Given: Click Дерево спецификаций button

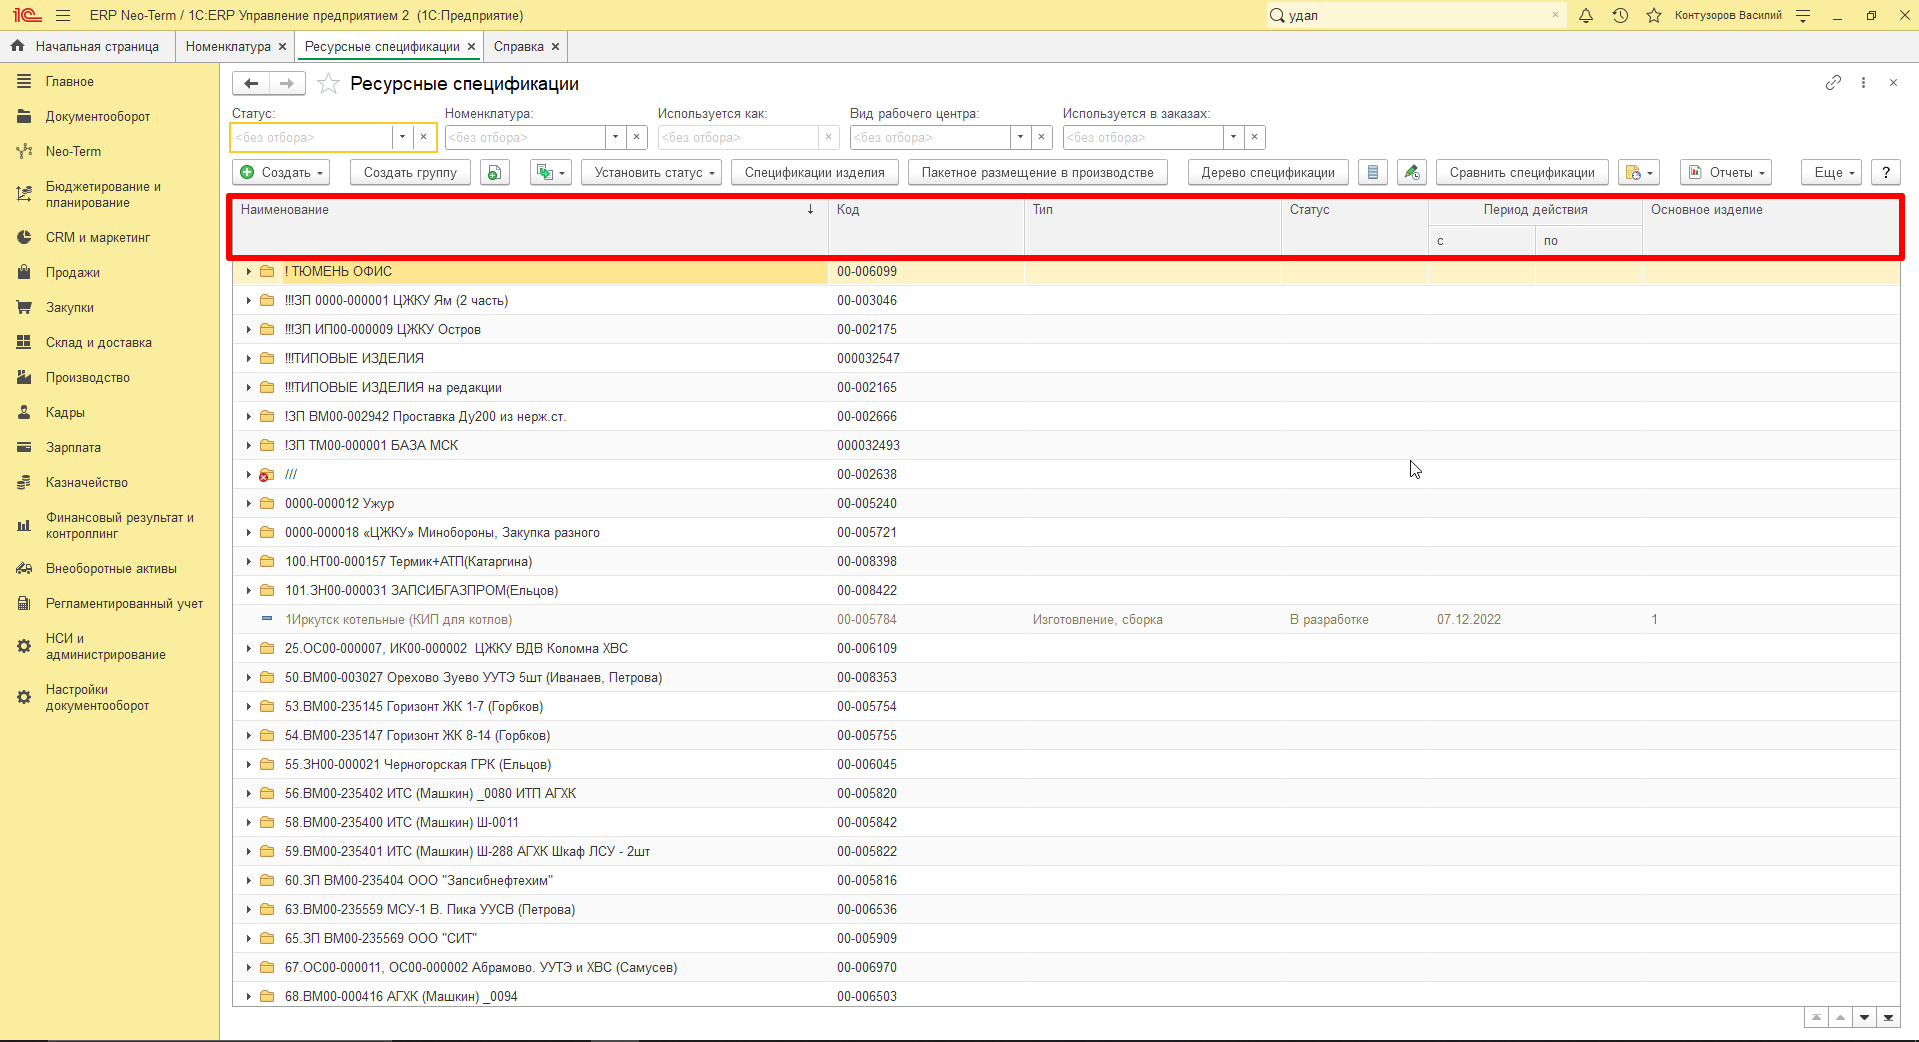Looking at the screenshot, I should (1268, 172).
